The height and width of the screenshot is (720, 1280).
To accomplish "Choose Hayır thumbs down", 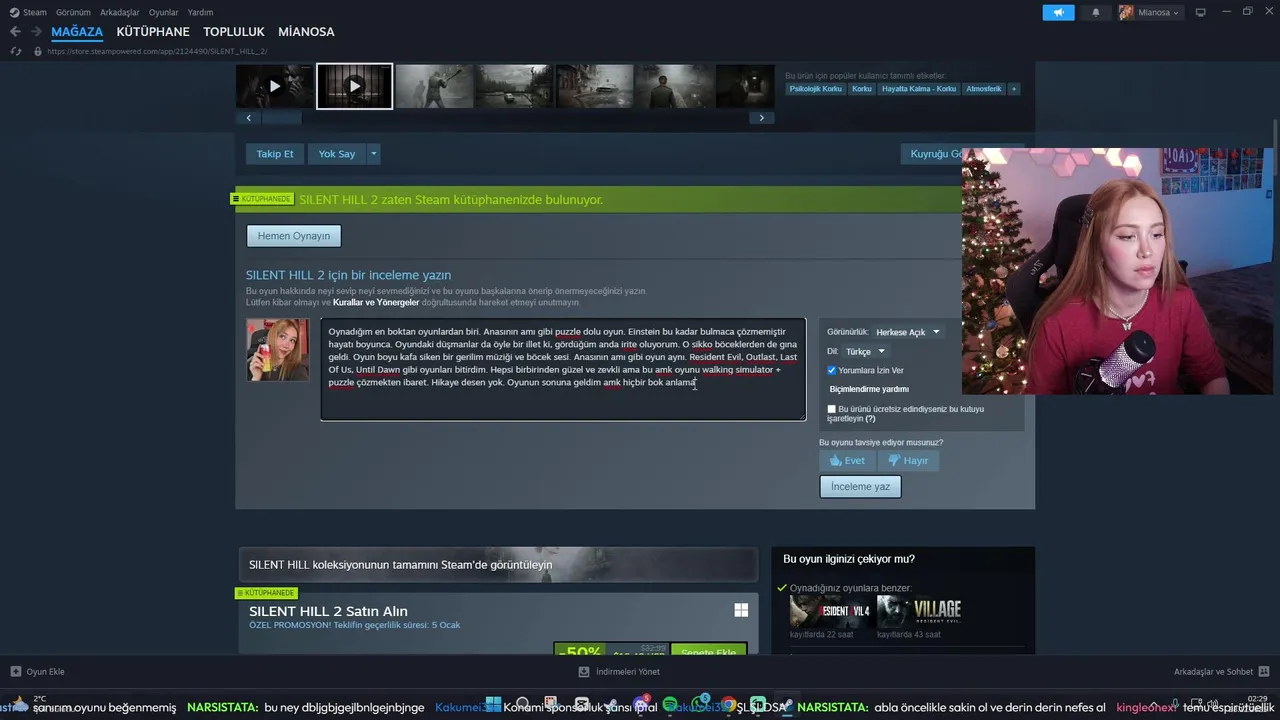I will [908, 461].
